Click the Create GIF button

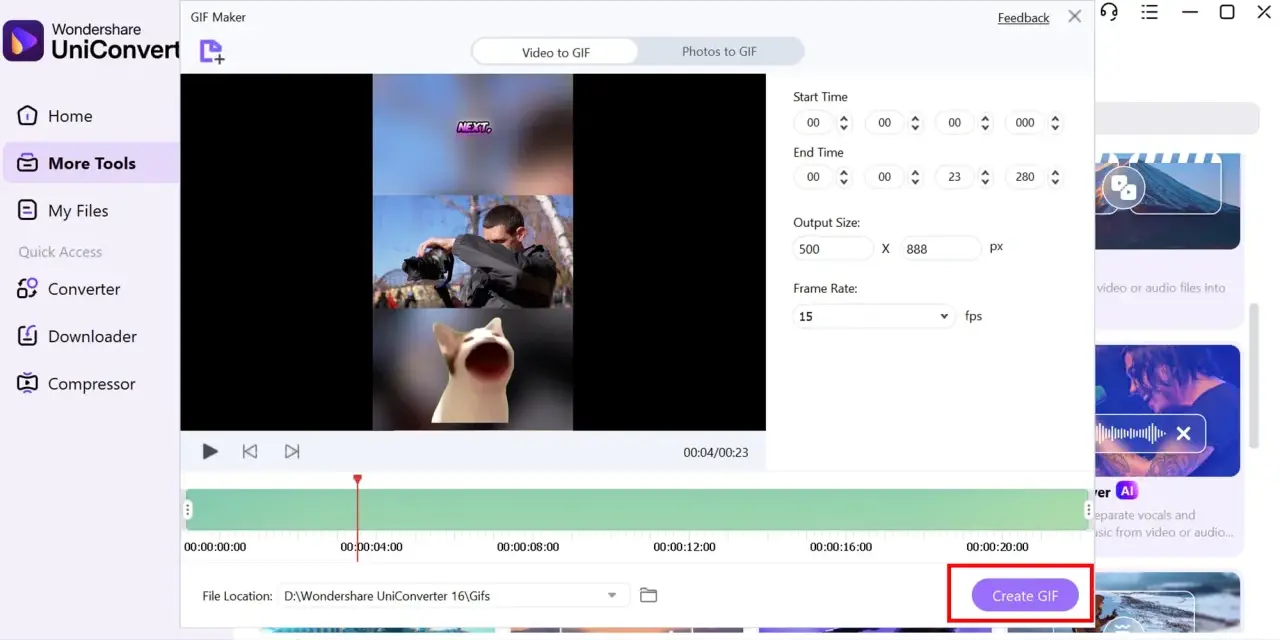point(1025,596)
